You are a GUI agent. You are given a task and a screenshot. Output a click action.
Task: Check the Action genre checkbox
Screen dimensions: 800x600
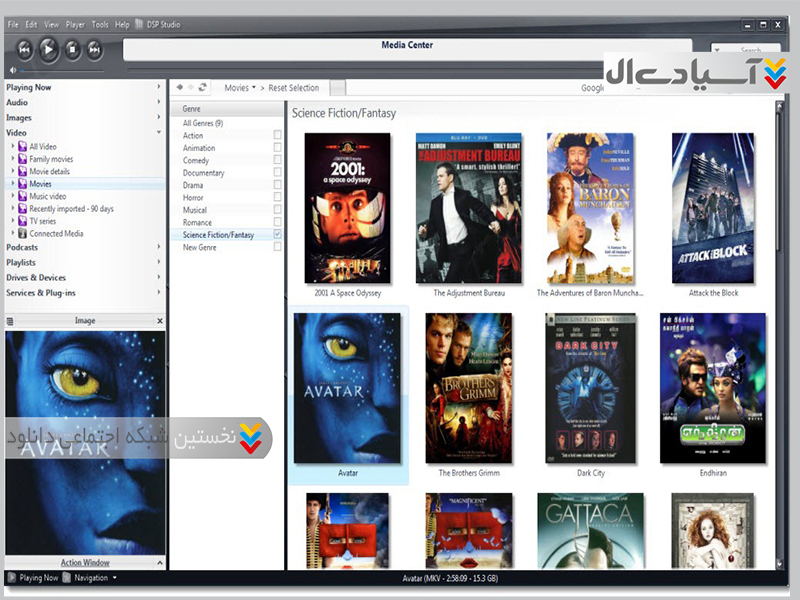tap(277, 135)
